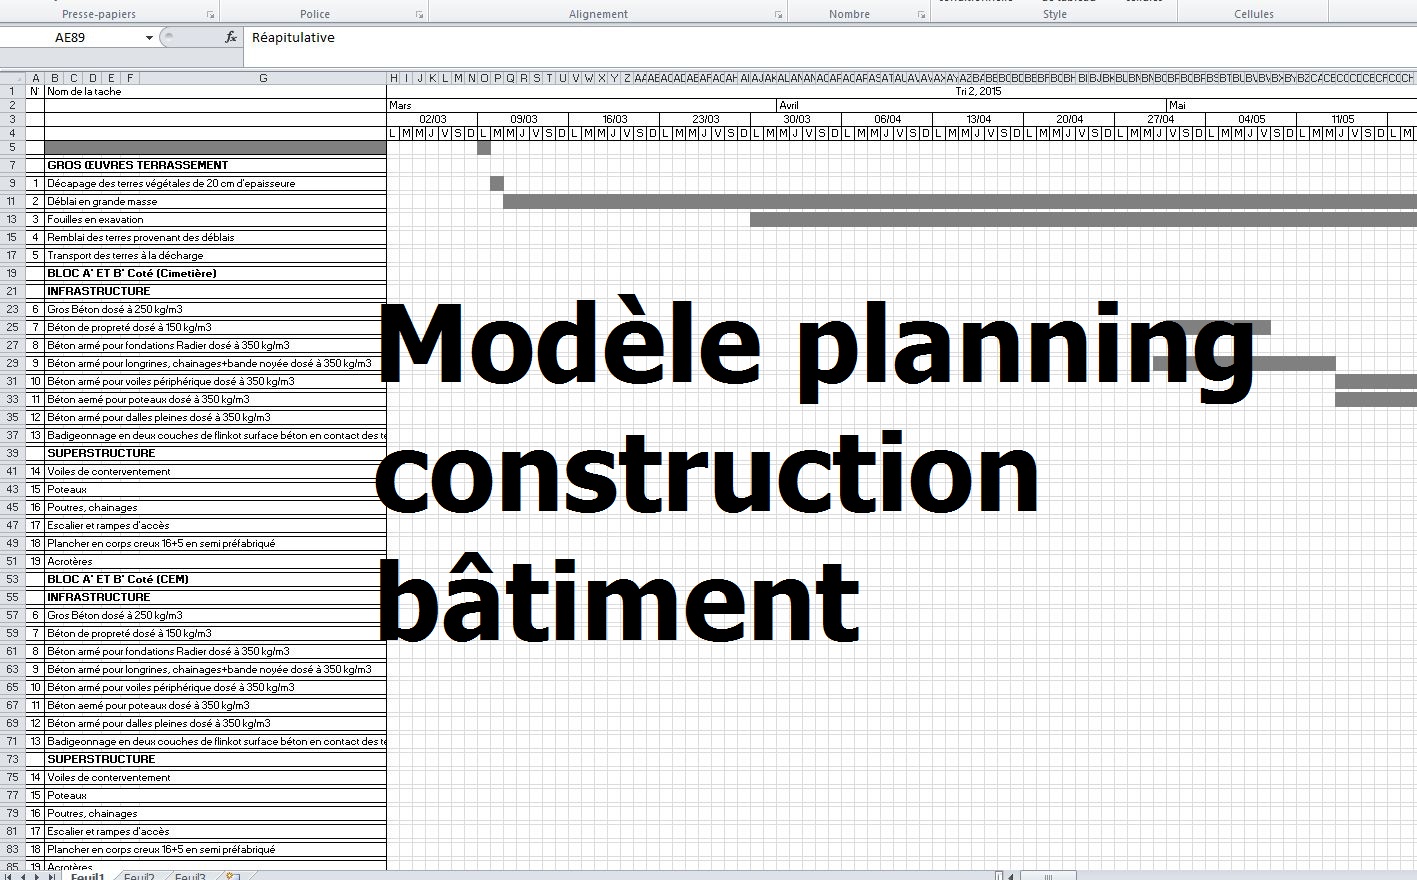Click the Name Box showing AE89
Image resolution: width=1417 pixels, height=880 pixels.
75,37
